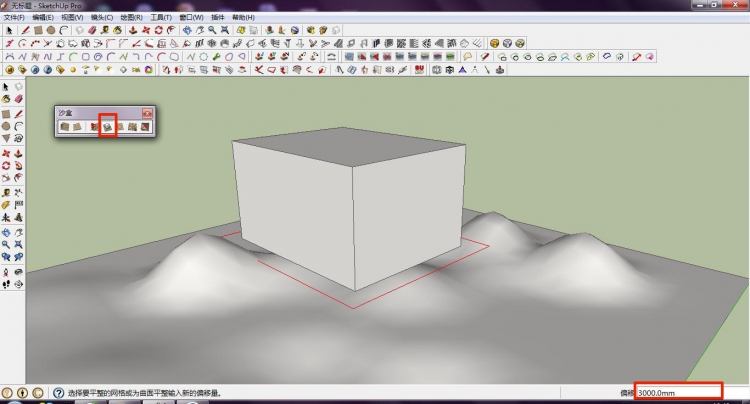Pick the Scale tool in the left toolbar

(6, 178)
